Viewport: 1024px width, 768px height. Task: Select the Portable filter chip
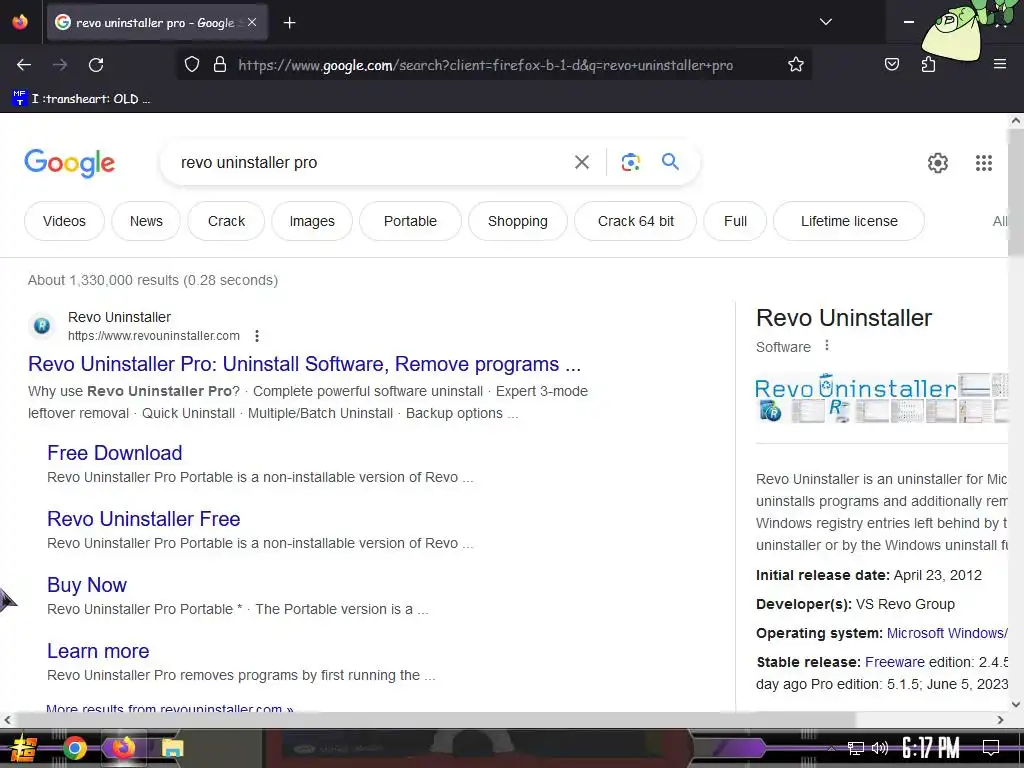(x=410, y=221)
